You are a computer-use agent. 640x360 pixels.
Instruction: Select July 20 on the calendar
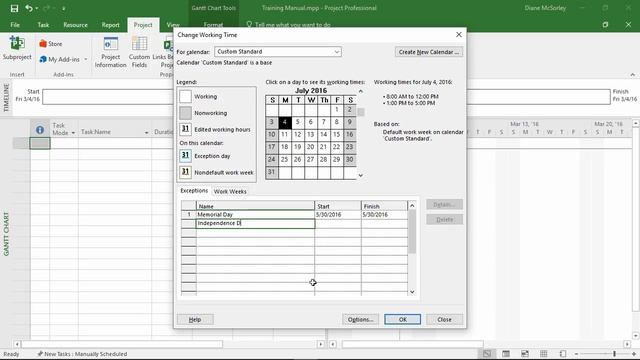(x=311, y=147)
